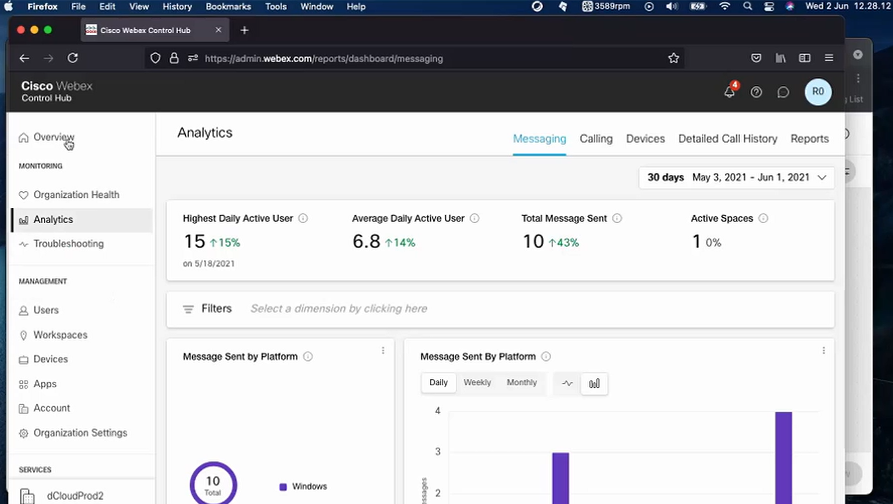Open the Detailed Call History tab
This screenshot has height=504, width=893.
727,139
